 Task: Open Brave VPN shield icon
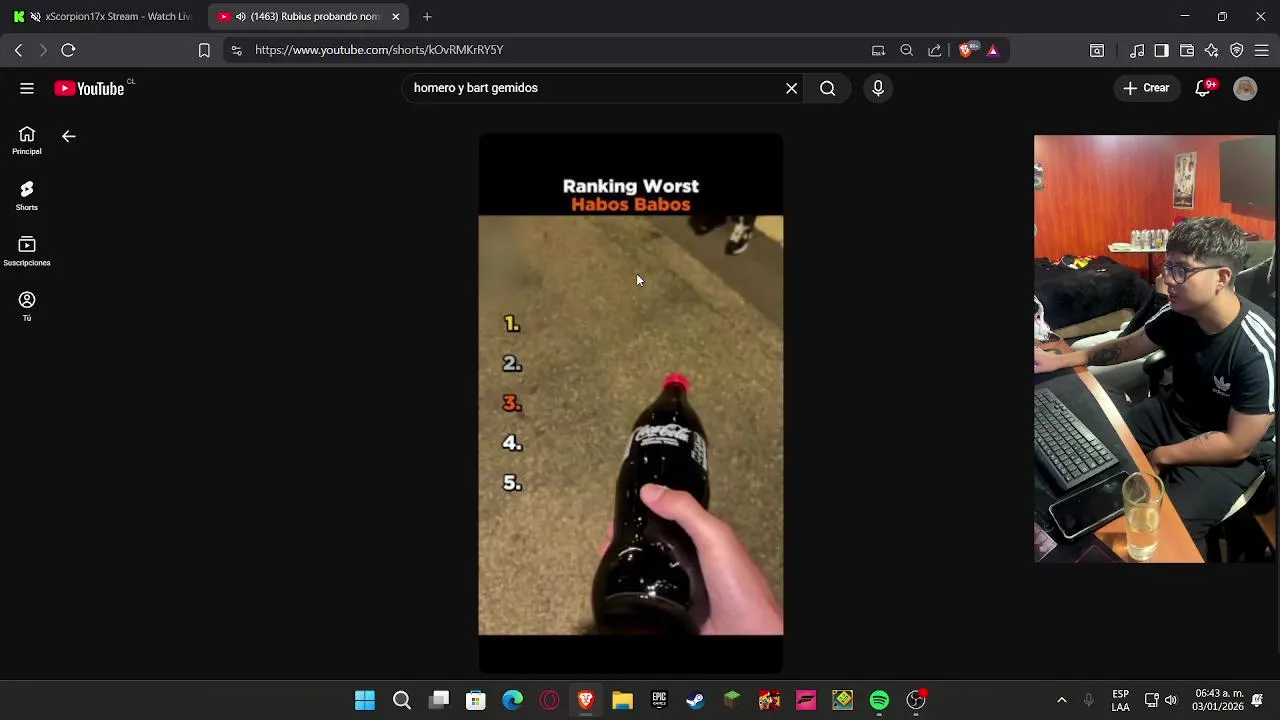click(x=1237, y=50)
